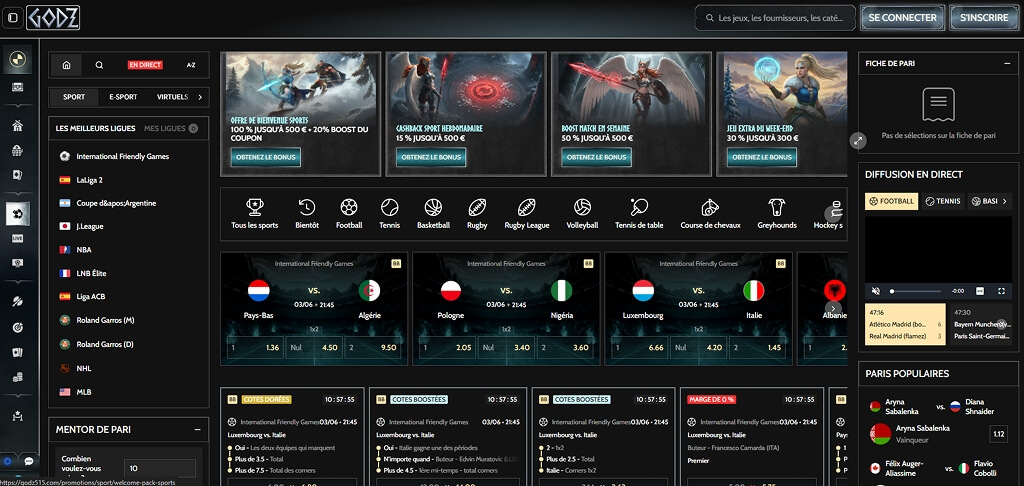Bet on Italie at odds 1.45
The image size is (1024, 486).
[756, 348]
